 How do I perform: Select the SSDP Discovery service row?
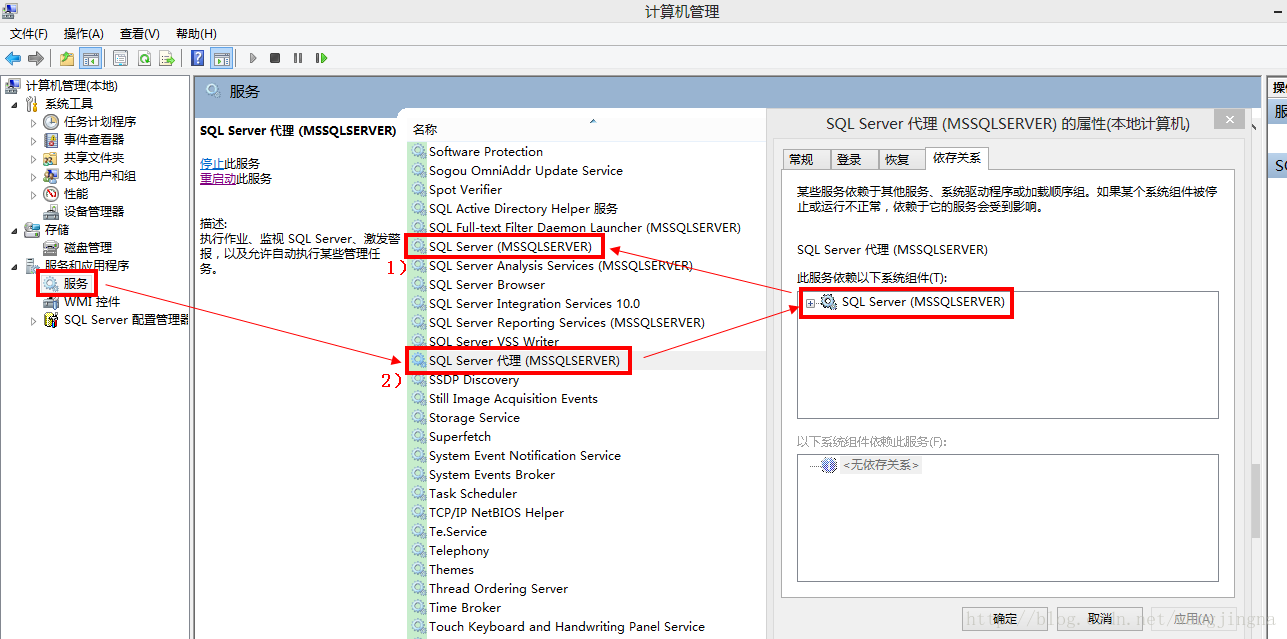pos(587,380)
